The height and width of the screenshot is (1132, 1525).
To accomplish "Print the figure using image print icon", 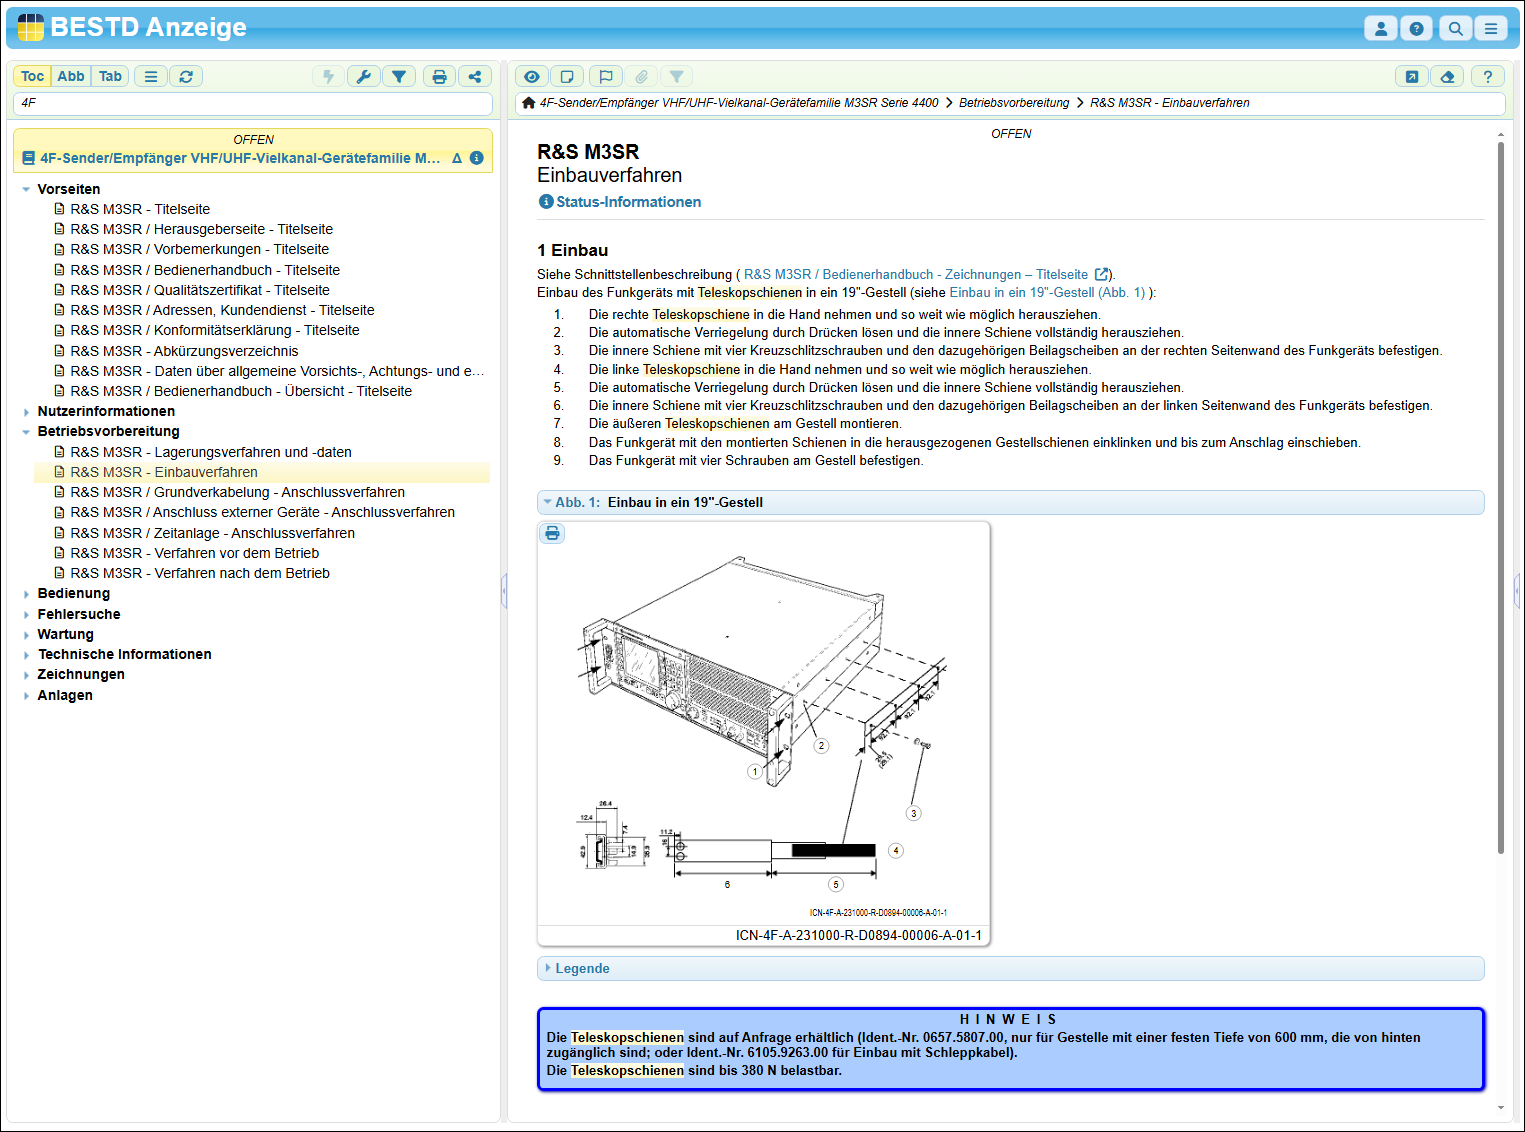I will coord(552,533).
